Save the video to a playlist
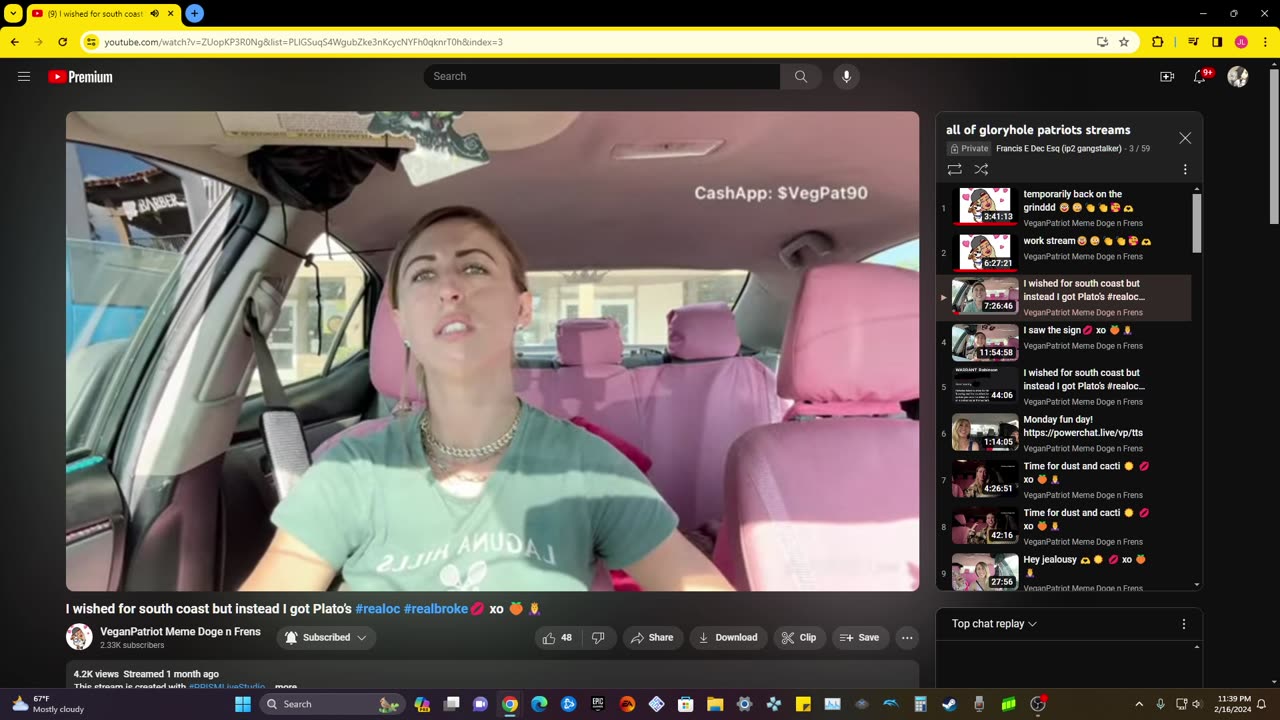 [860, 638]
